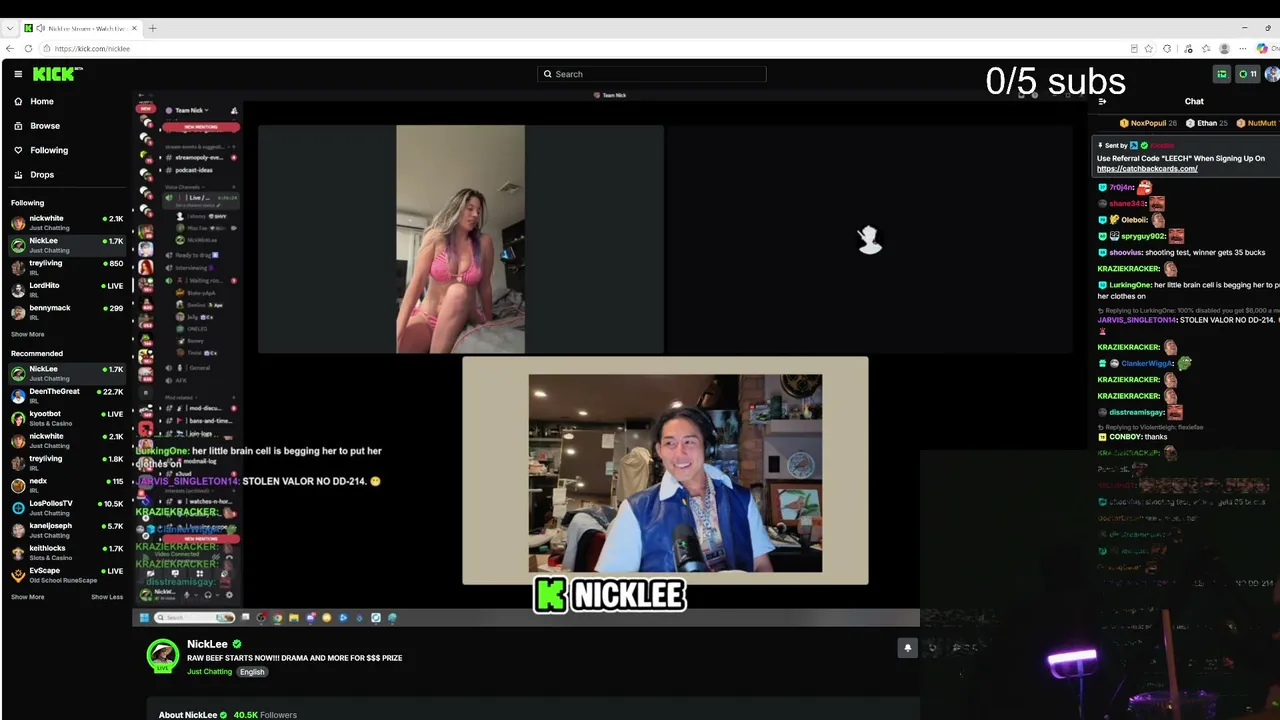Open the browser profile avatar icon
1280x720 pixels.
[x=1224, y=49]
